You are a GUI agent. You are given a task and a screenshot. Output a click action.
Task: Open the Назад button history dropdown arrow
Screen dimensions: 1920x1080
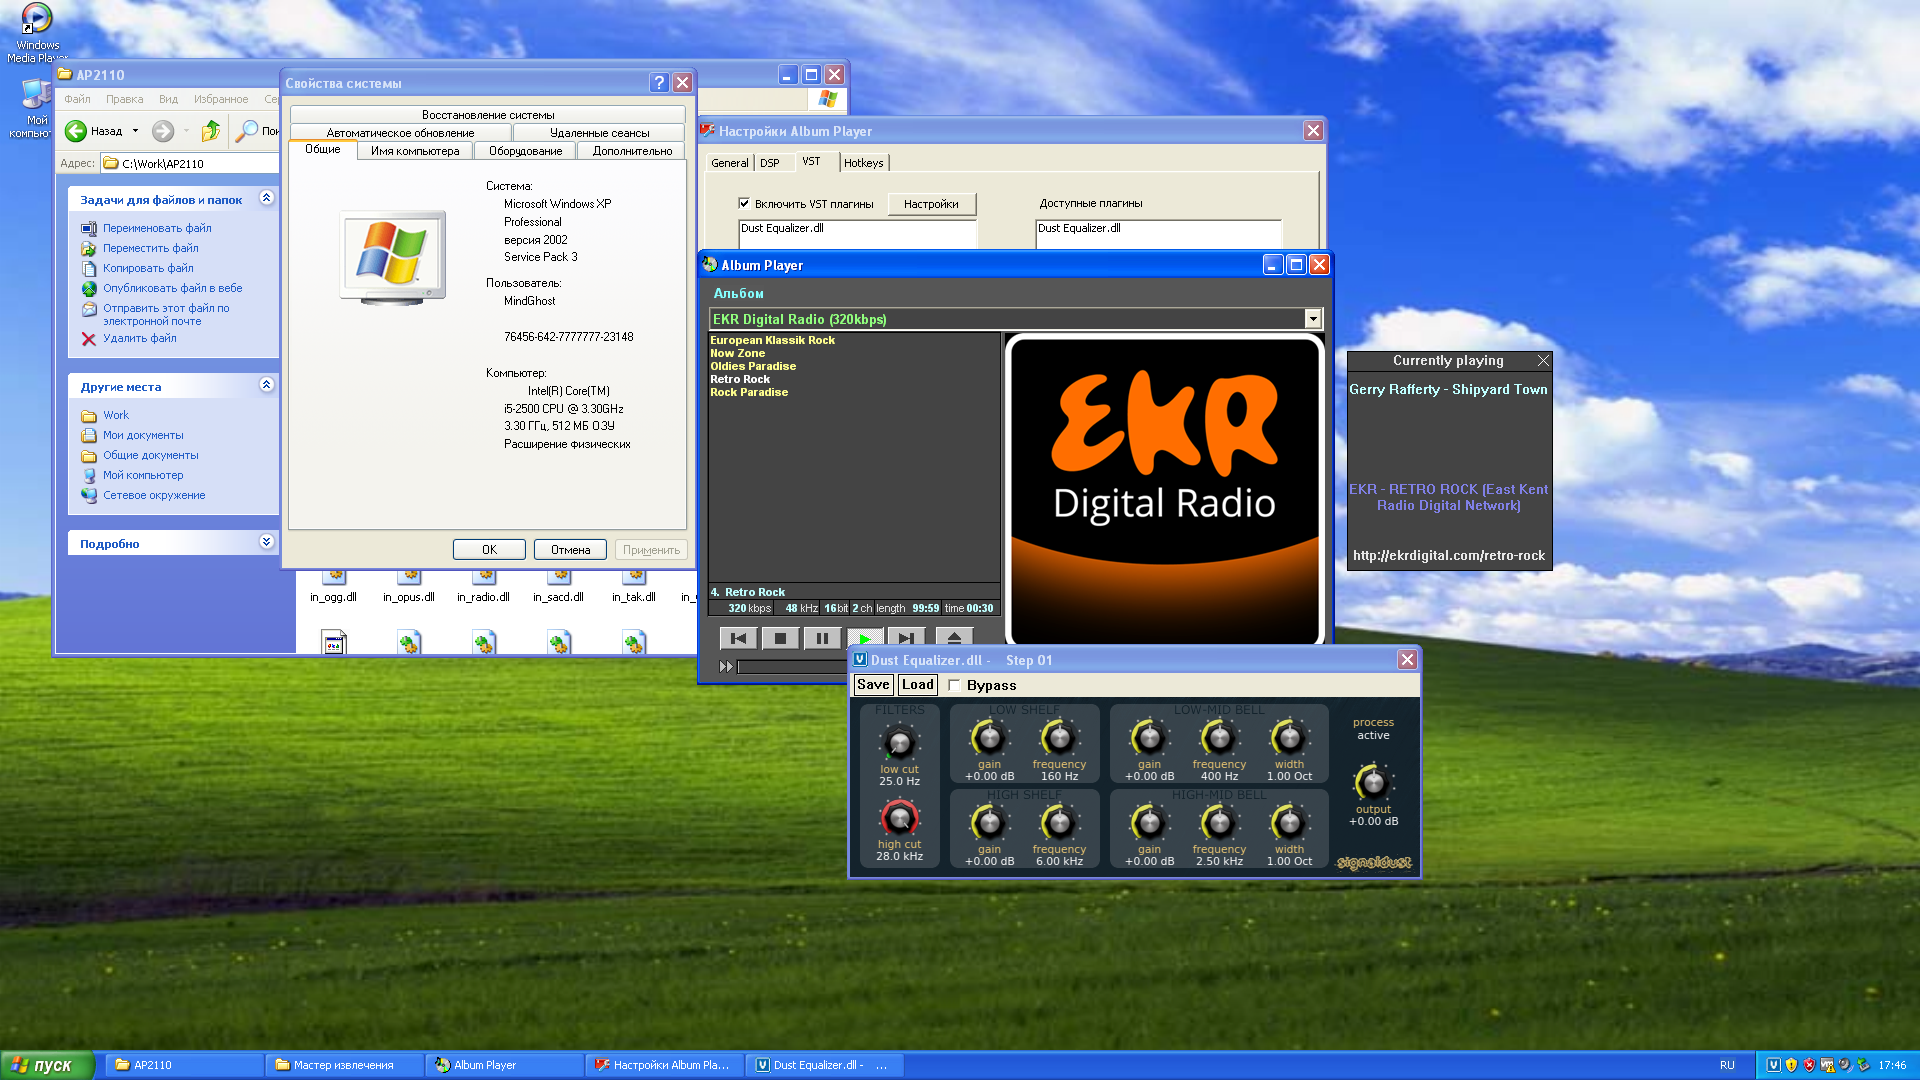coord(135,131)
